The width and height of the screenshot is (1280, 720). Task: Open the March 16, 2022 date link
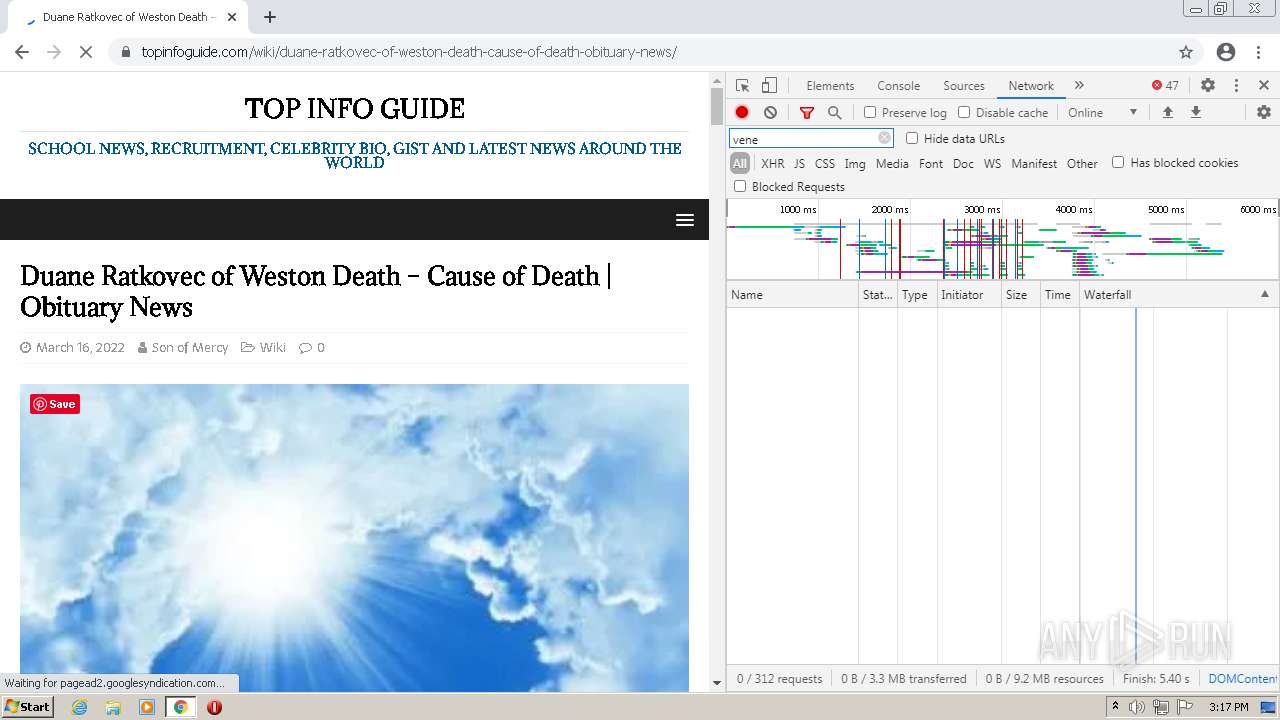[80, 348]
